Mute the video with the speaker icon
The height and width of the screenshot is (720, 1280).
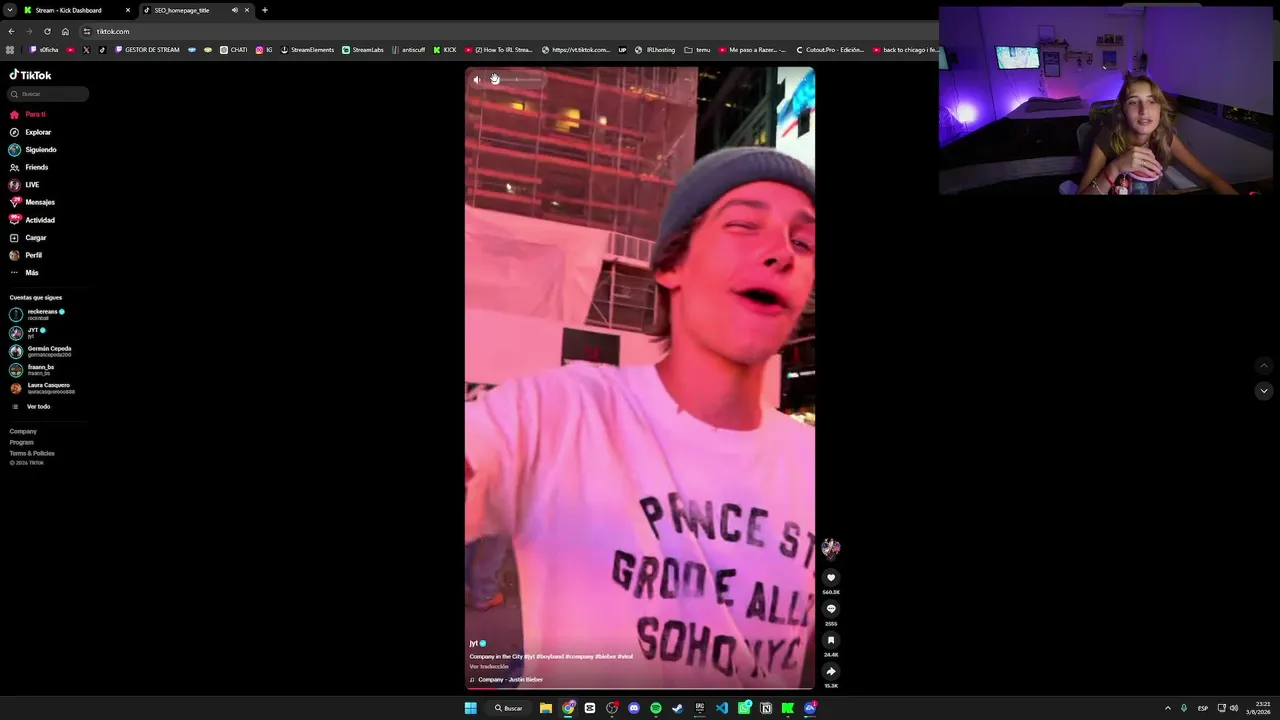click(477, 80)
